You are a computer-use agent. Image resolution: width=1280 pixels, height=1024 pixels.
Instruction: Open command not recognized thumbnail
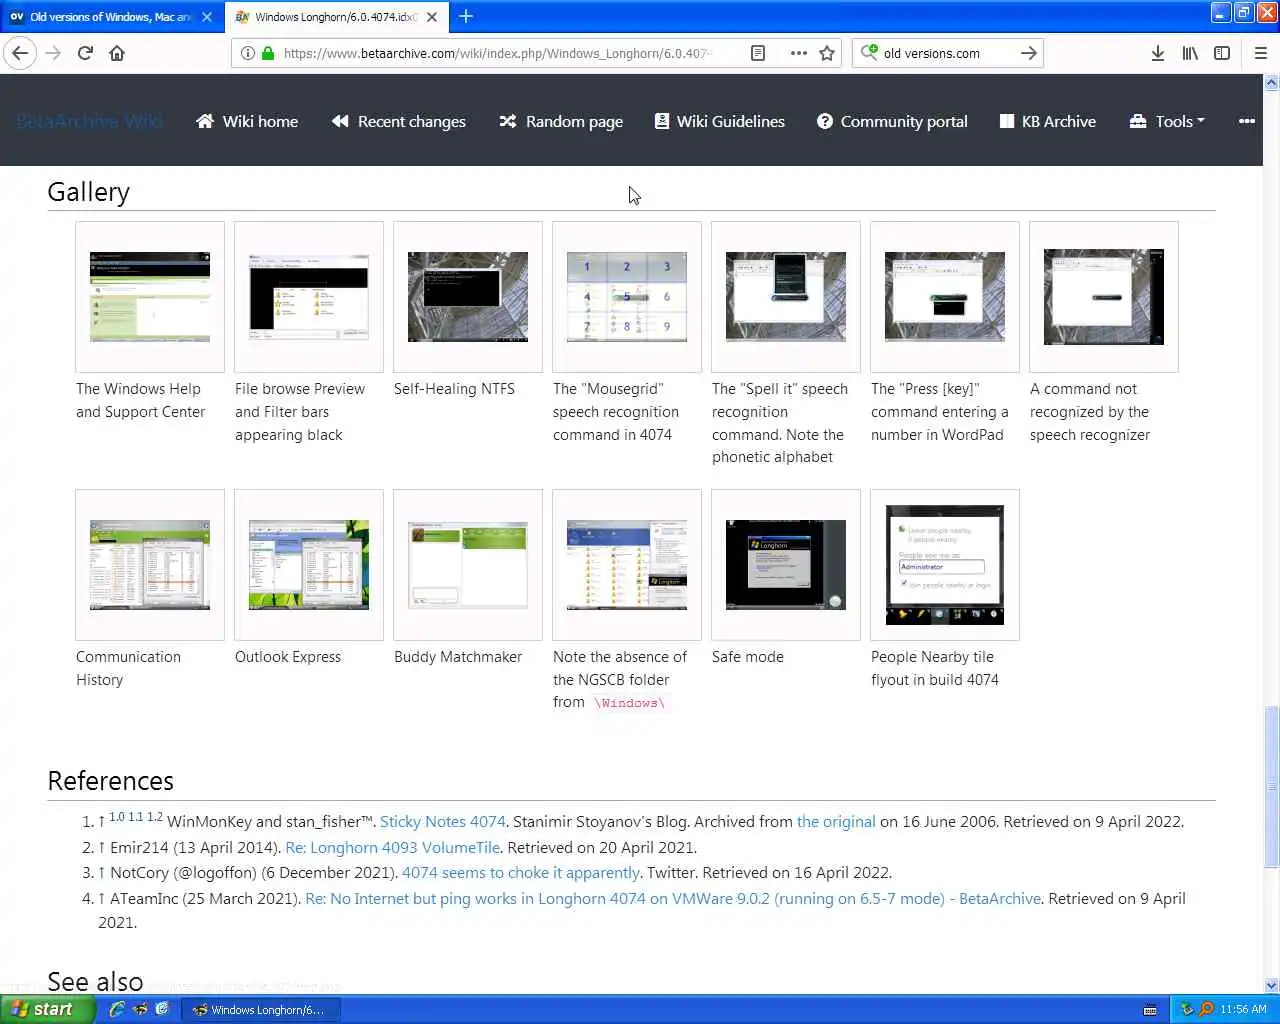coord(1104,297)
